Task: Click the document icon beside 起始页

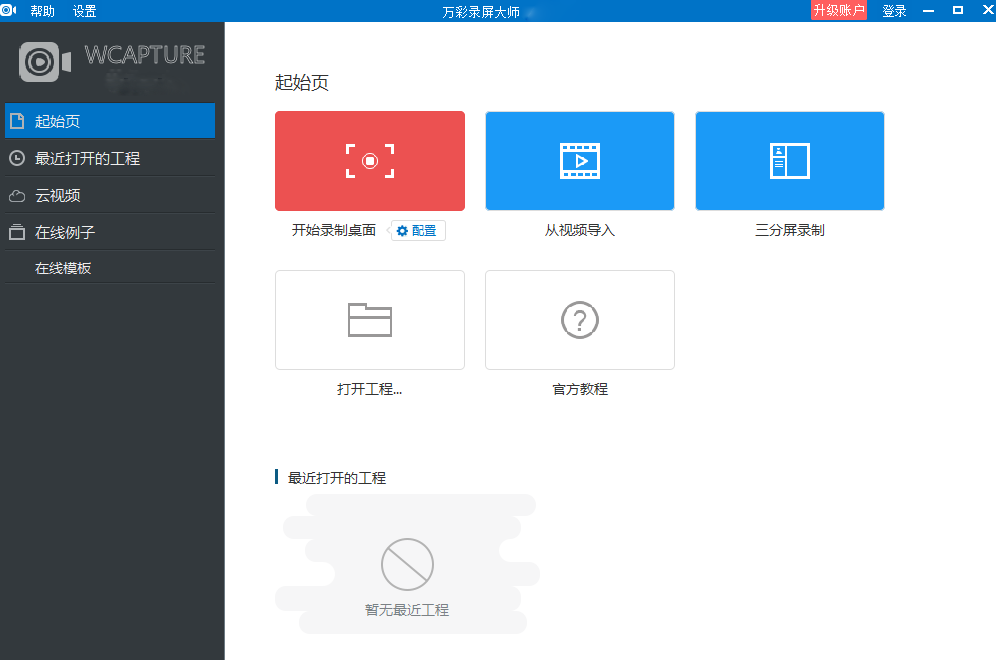Action: click(16, 120)
